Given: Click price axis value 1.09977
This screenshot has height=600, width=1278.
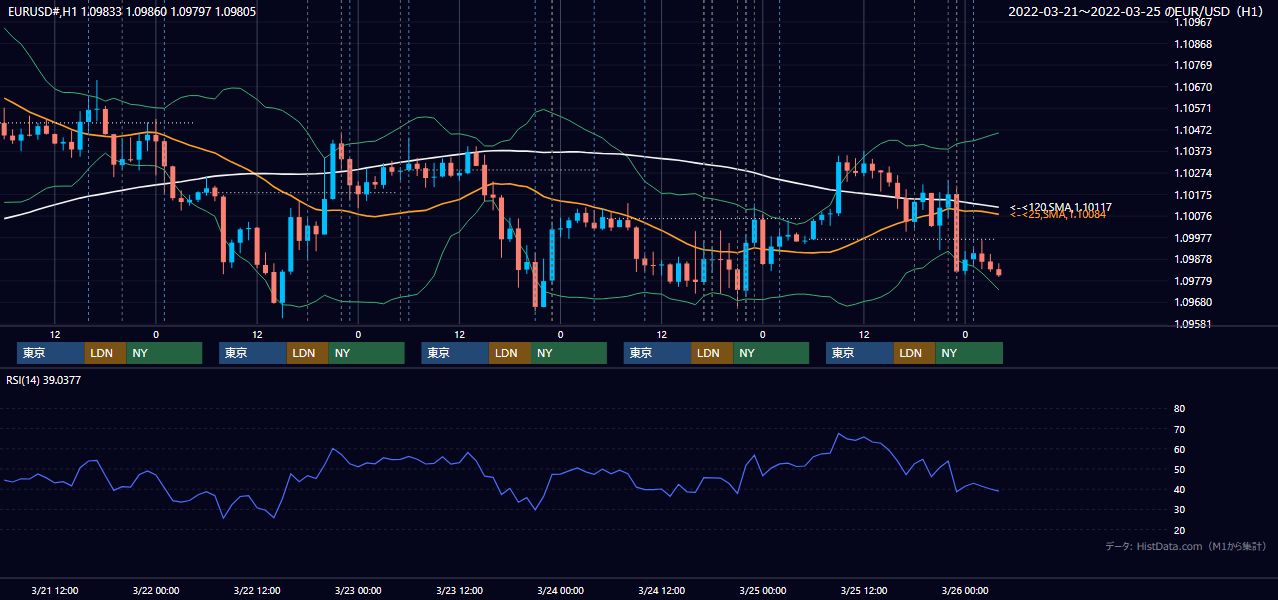Looking at the screenshot, I should (1194, 238).
